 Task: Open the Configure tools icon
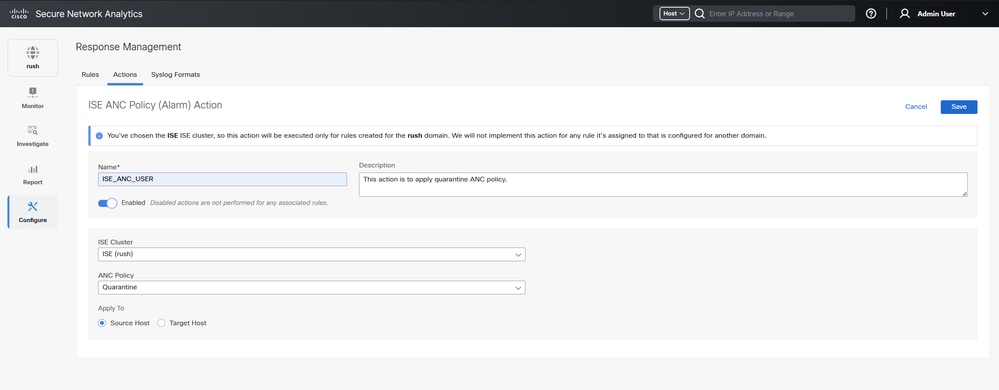click(x=32, y=206)
